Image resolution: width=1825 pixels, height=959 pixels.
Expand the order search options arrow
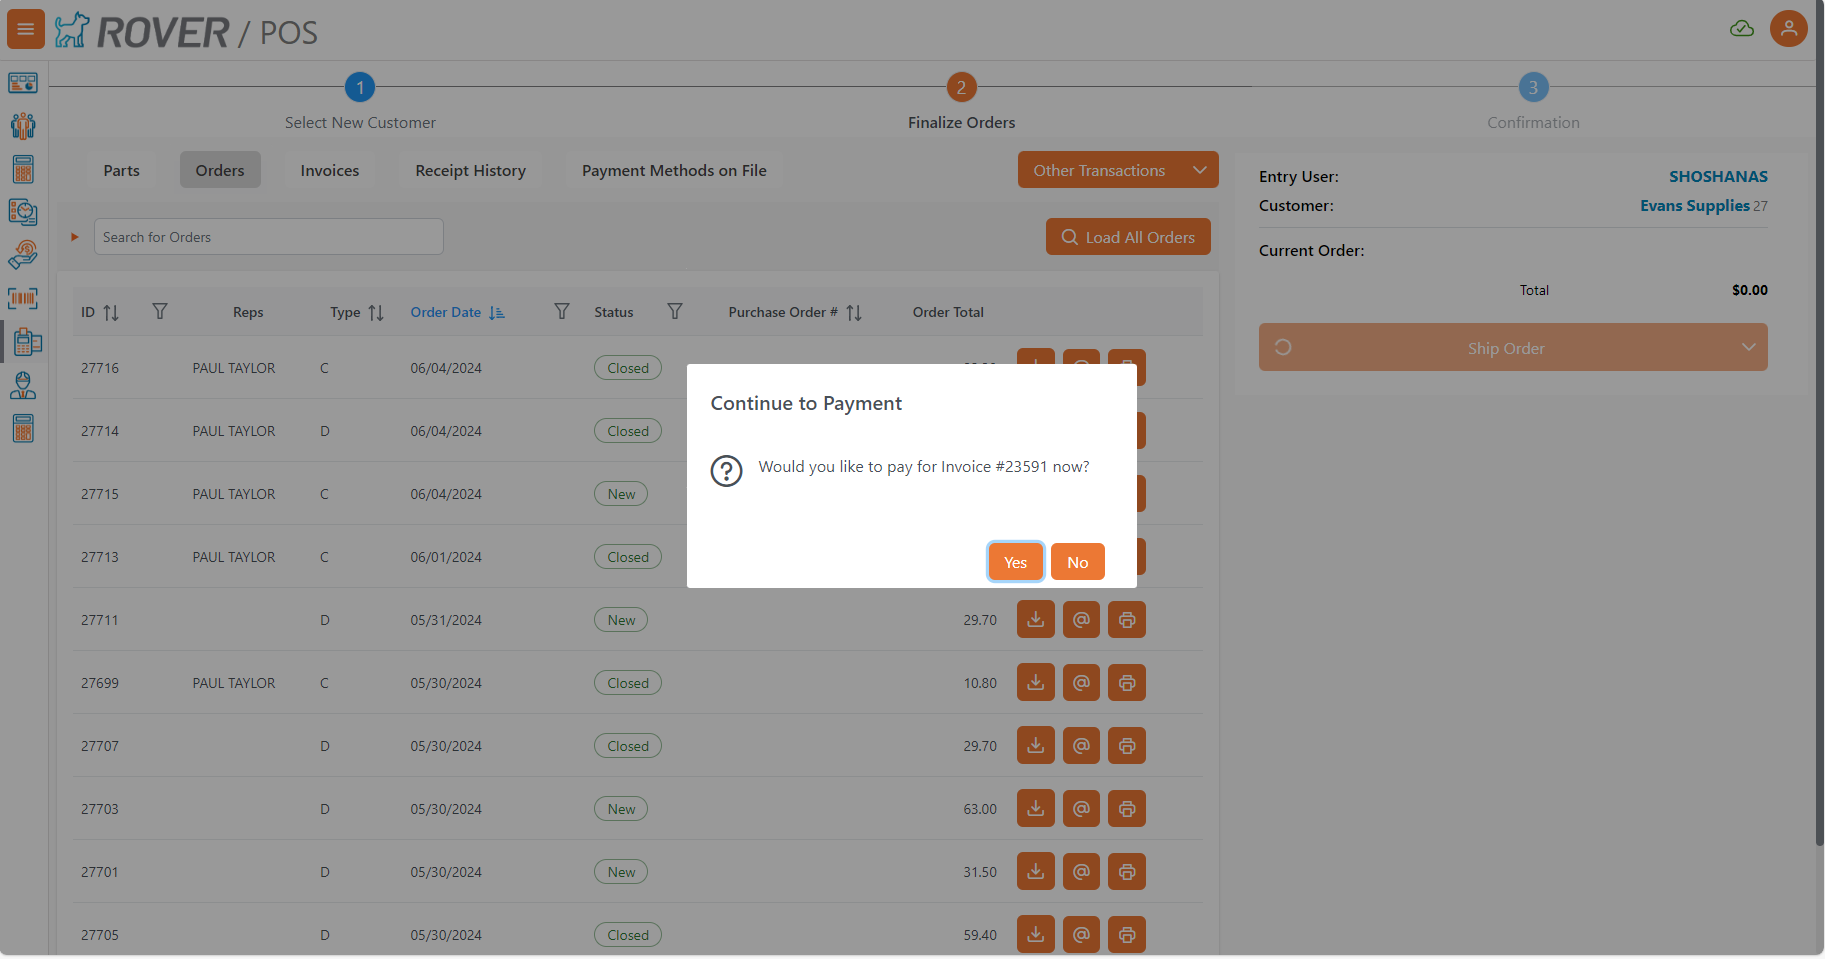pyautogui.click(x=74, y=236)
